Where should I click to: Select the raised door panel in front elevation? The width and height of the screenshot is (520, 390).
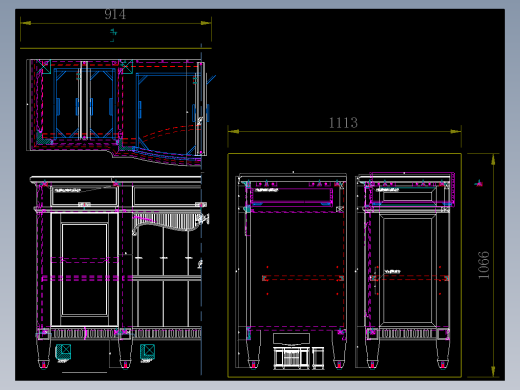(84, 269)
